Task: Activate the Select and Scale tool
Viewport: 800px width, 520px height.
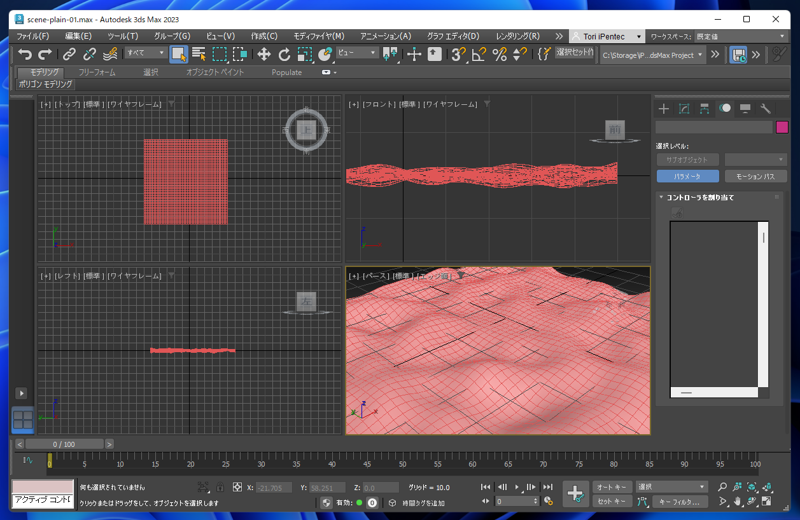Action: (305, 54)
